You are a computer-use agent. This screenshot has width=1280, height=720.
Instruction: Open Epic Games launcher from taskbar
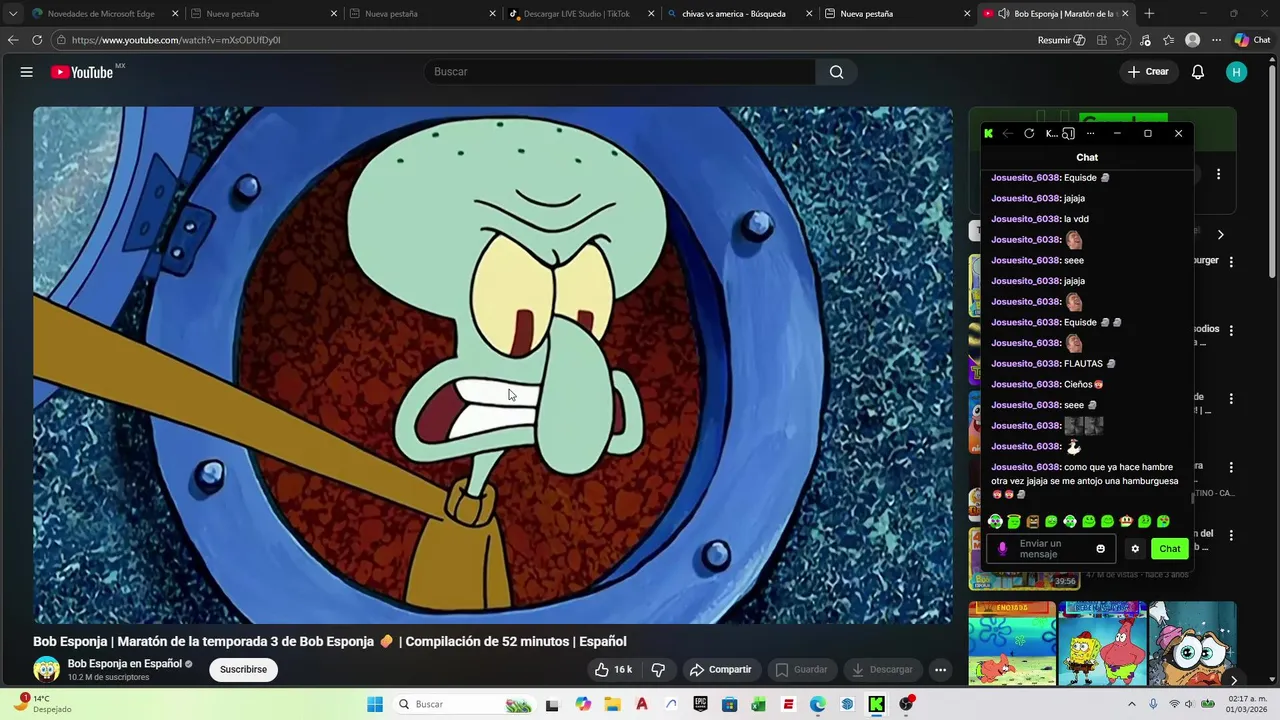[700, 704]
